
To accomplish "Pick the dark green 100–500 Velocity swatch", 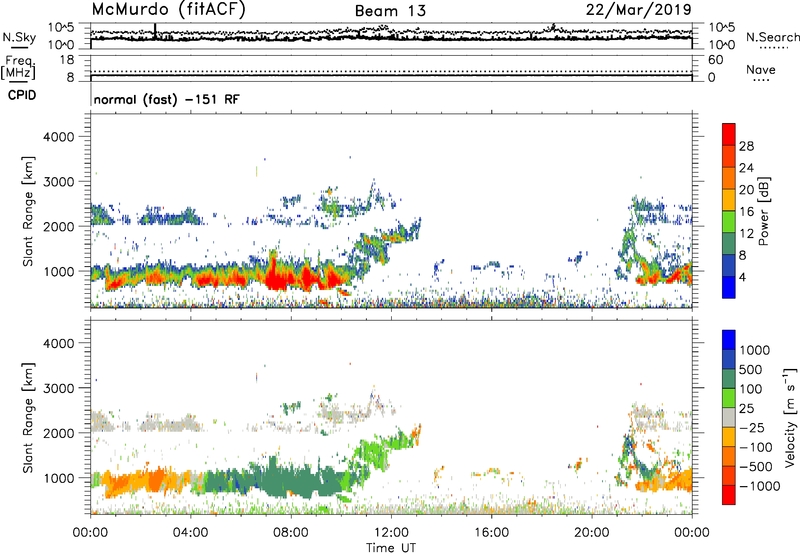I will click(729, 379).
